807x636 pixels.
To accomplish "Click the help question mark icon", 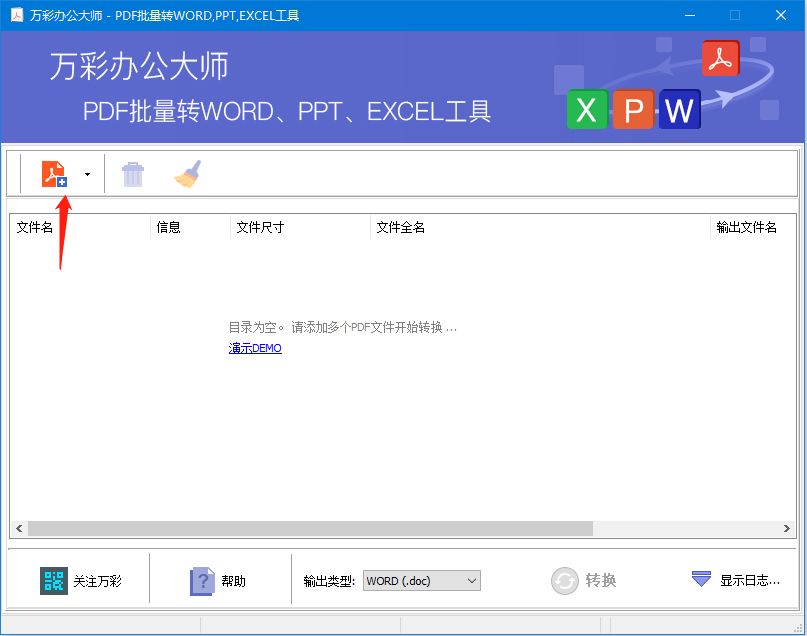I will (202, 581).
